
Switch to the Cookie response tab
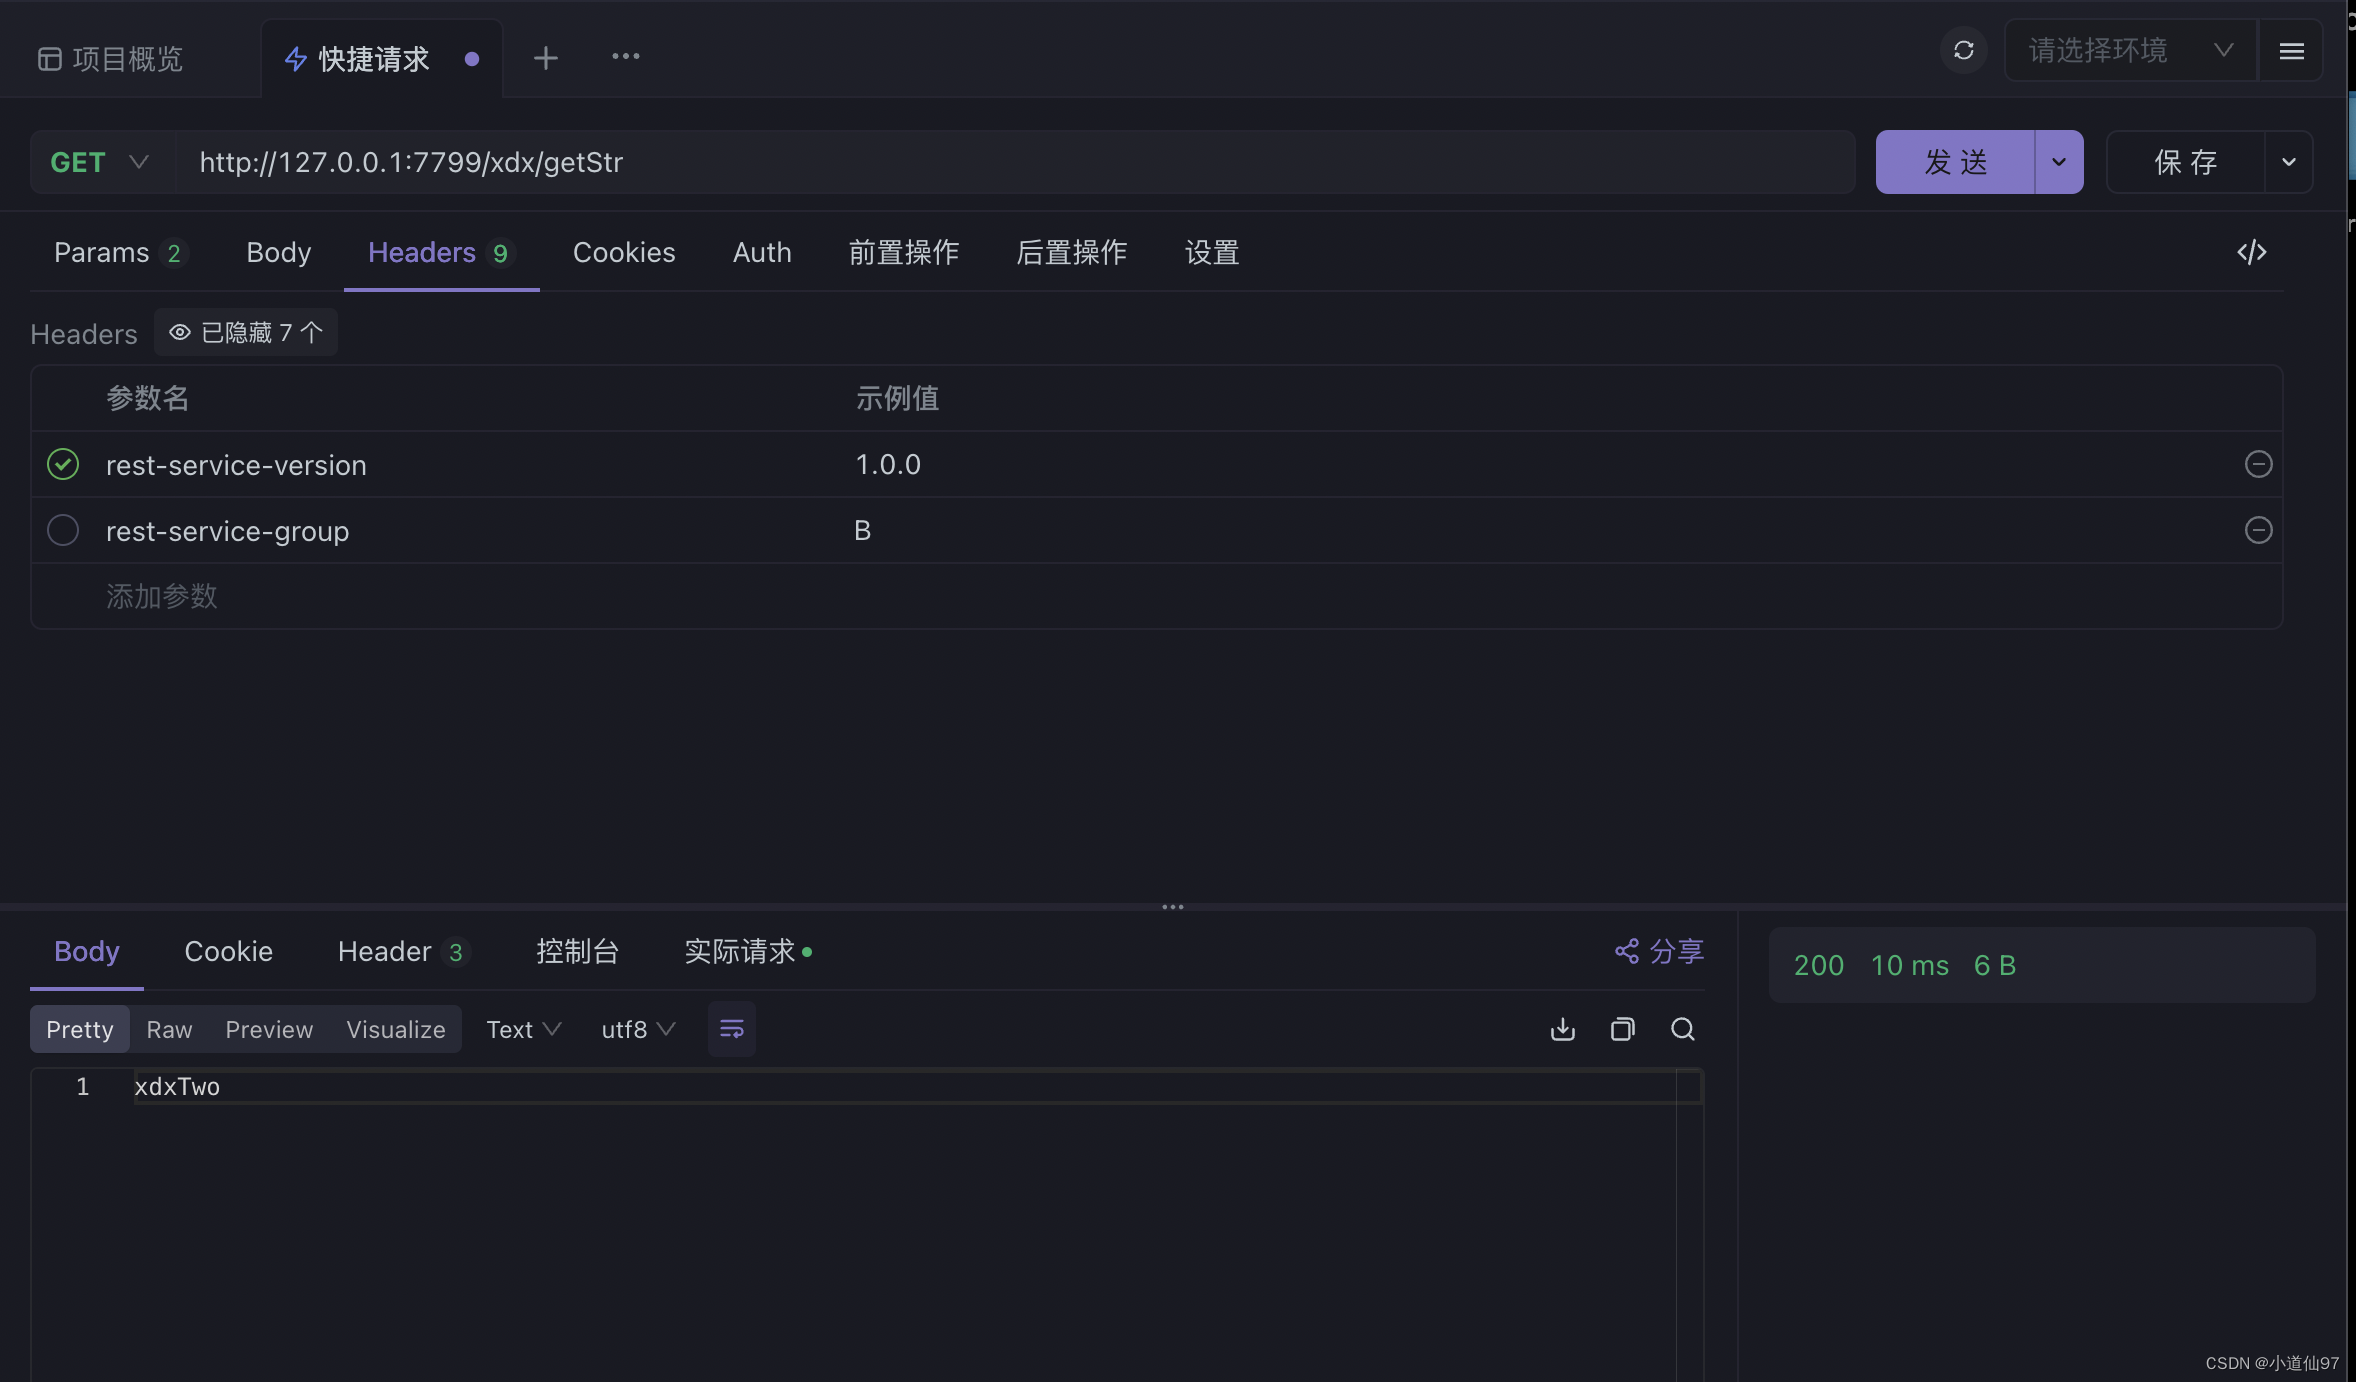coord(227,951)
